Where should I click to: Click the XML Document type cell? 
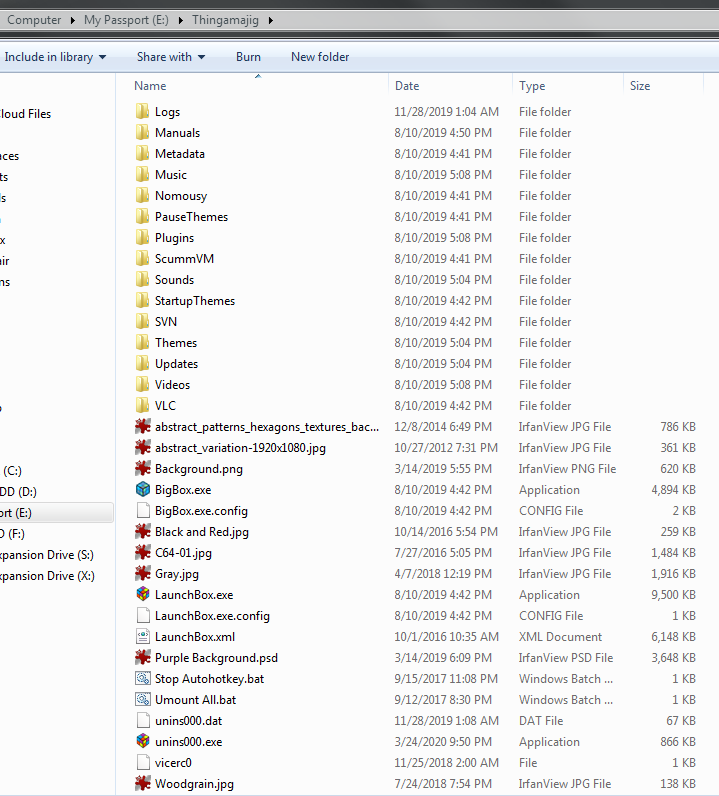point(560,637)
